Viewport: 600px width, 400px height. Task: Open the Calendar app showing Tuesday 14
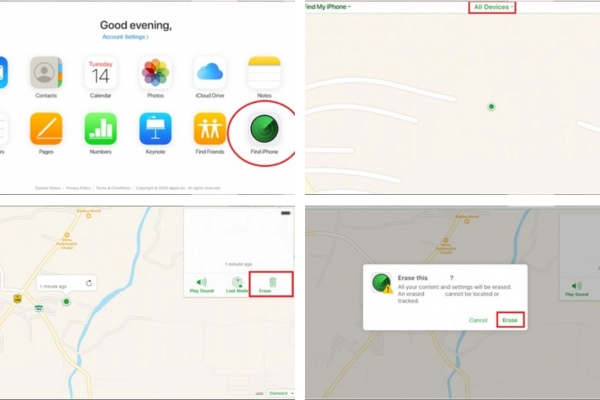(x=101, y=73)
